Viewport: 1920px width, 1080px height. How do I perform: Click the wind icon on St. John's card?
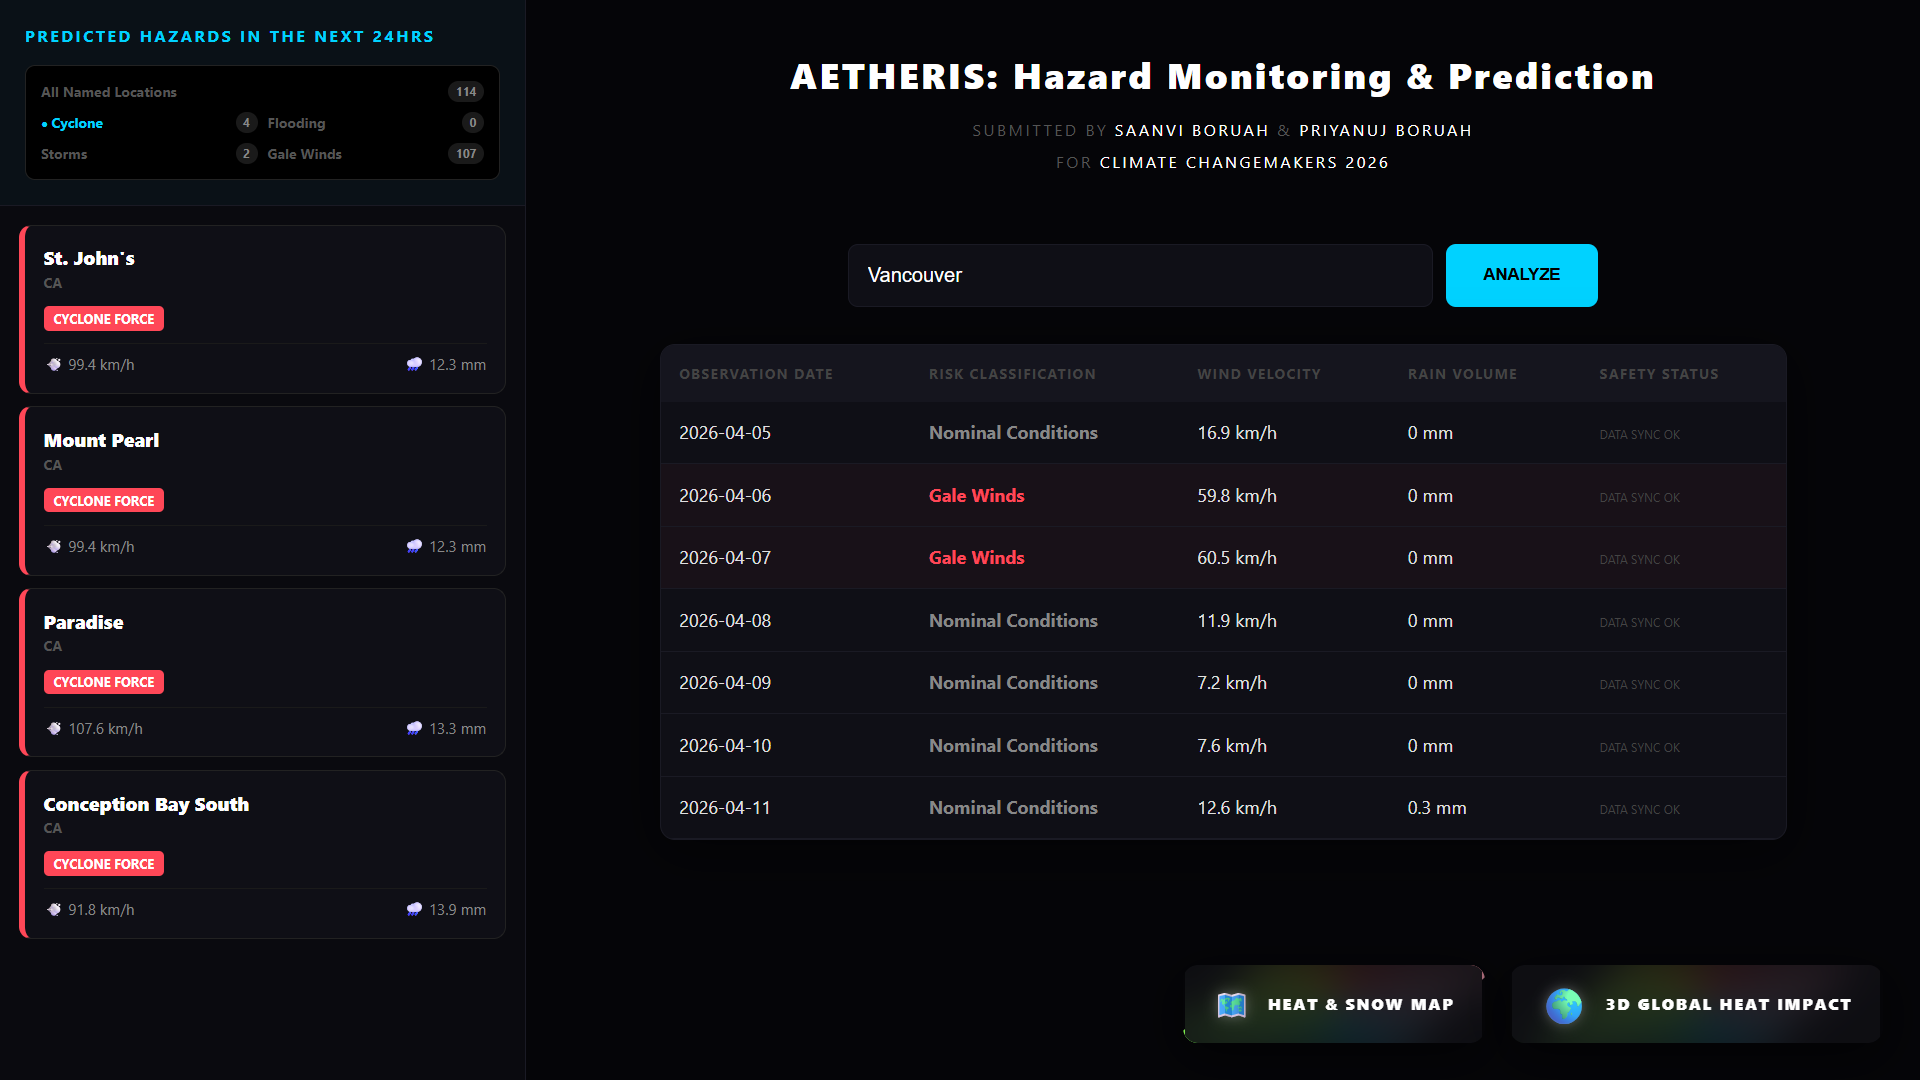pyautogui.click(x=54, y=365)
